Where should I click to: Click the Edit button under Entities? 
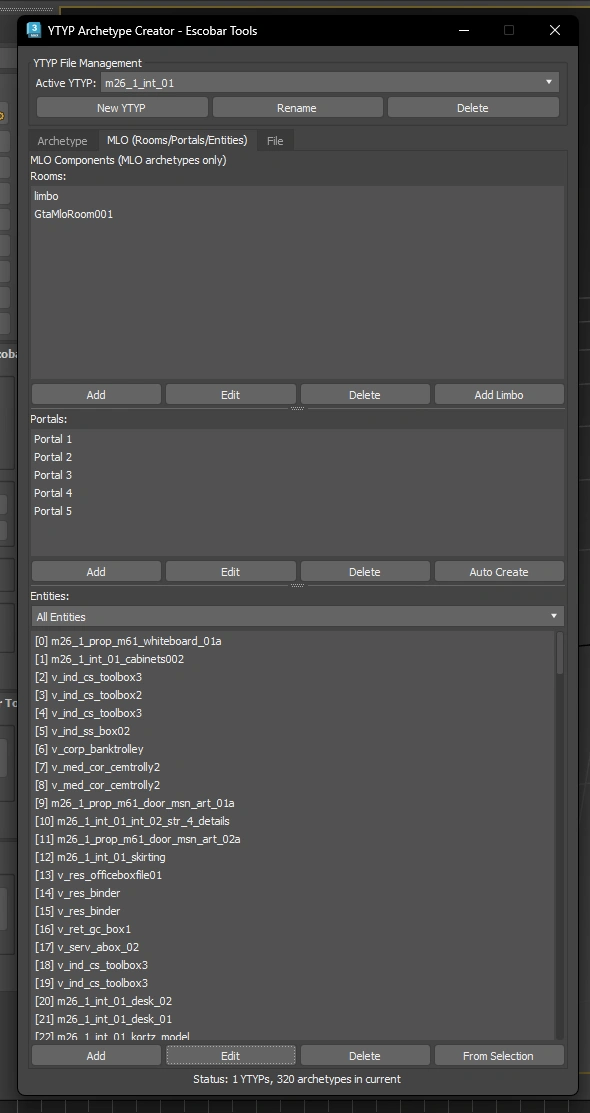click(x=231, y=1056)
